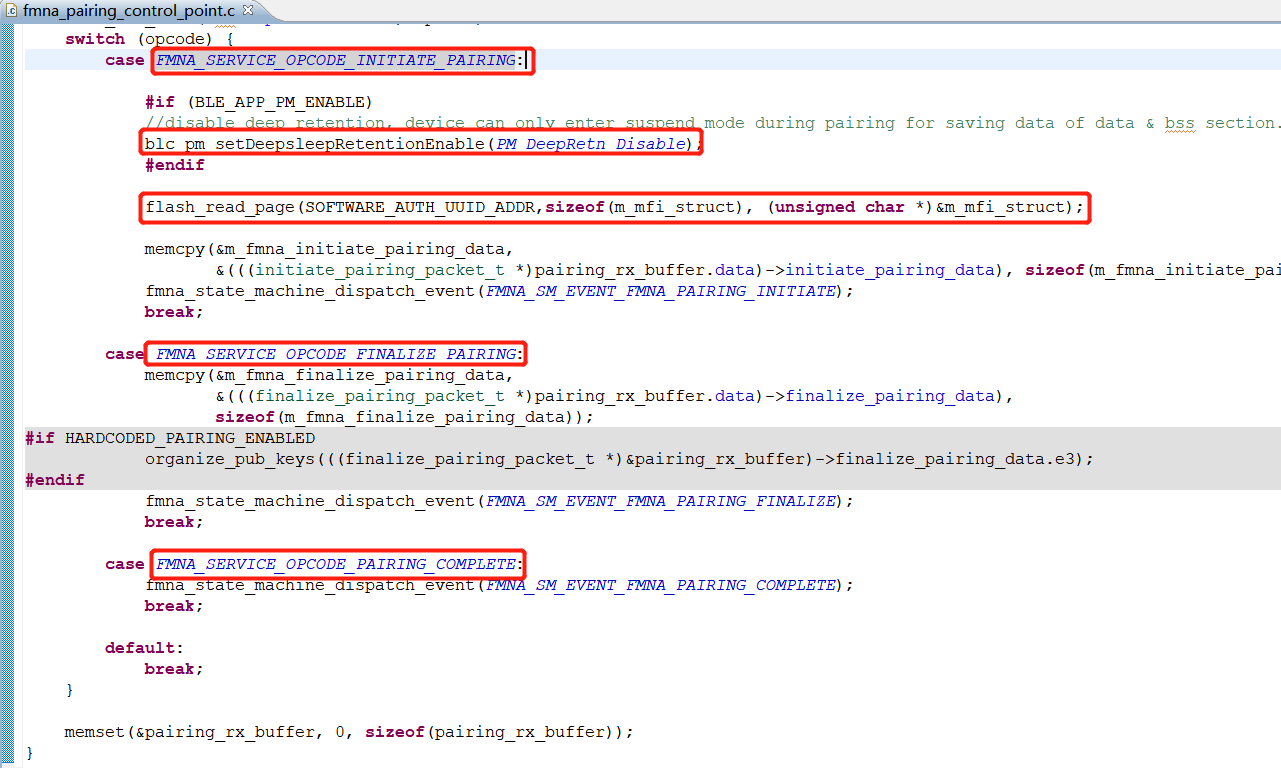Click the C file icon on the editor tab
Screen dimensions: 1281x768
[x=12, y=11]
